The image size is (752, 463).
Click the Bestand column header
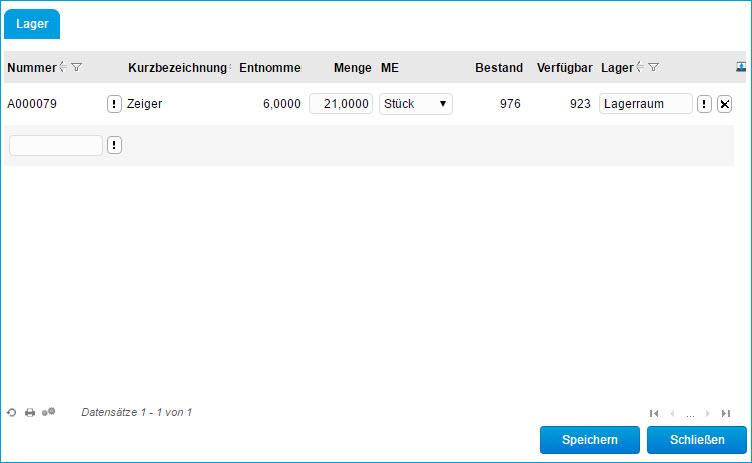tap(499, 68)
